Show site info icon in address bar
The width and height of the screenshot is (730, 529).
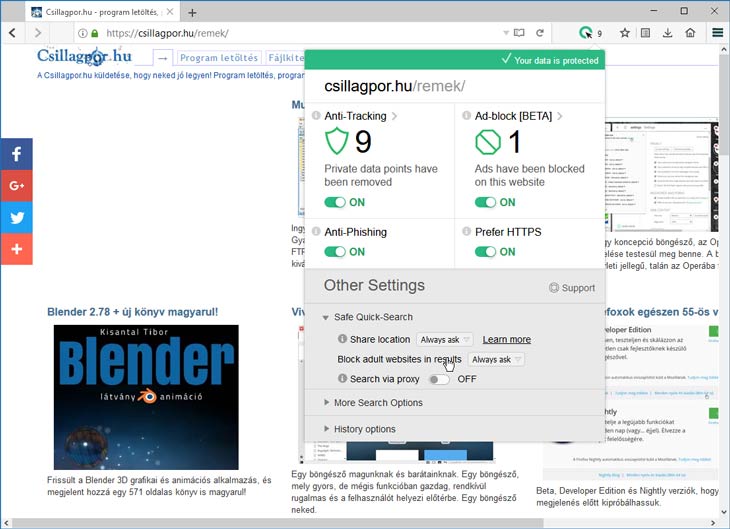click(x=82, y=33)
